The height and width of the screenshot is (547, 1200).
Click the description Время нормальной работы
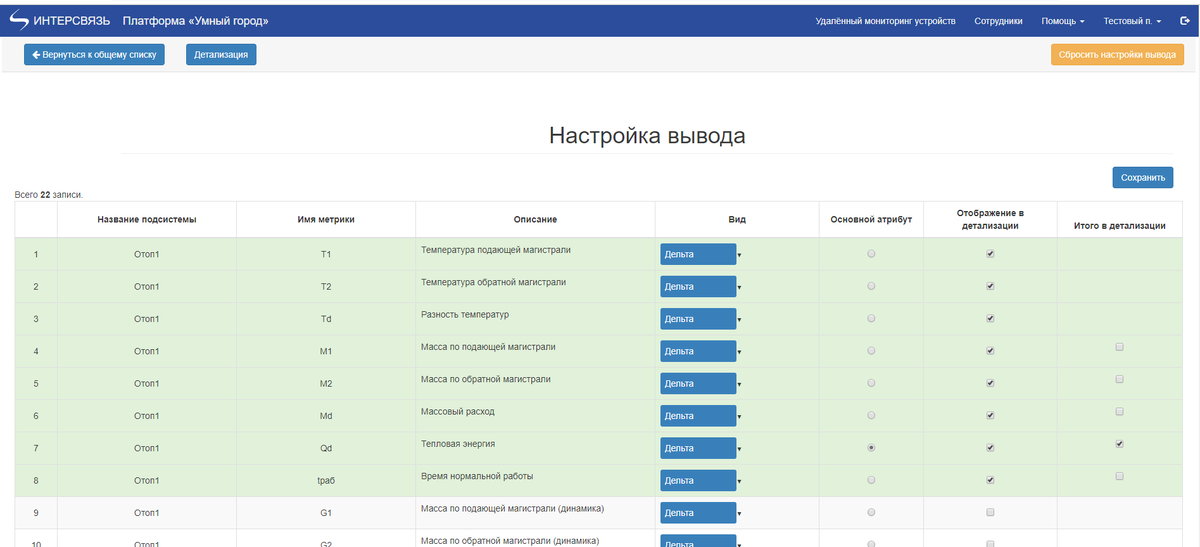point(477,475)
